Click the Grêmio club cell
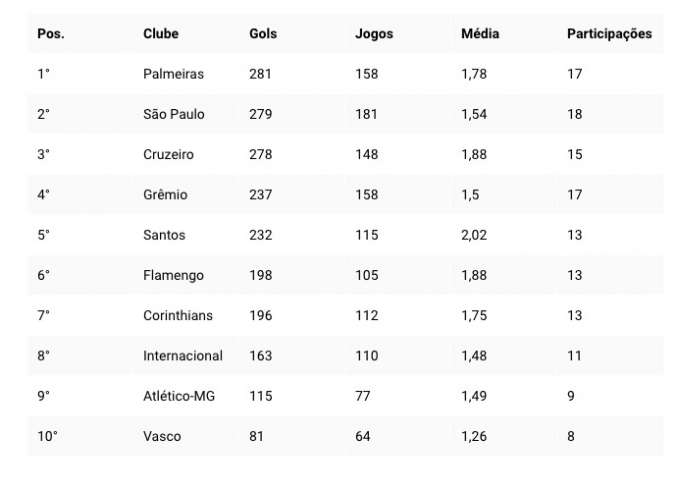The image size is (680, 493). [166, 195]
